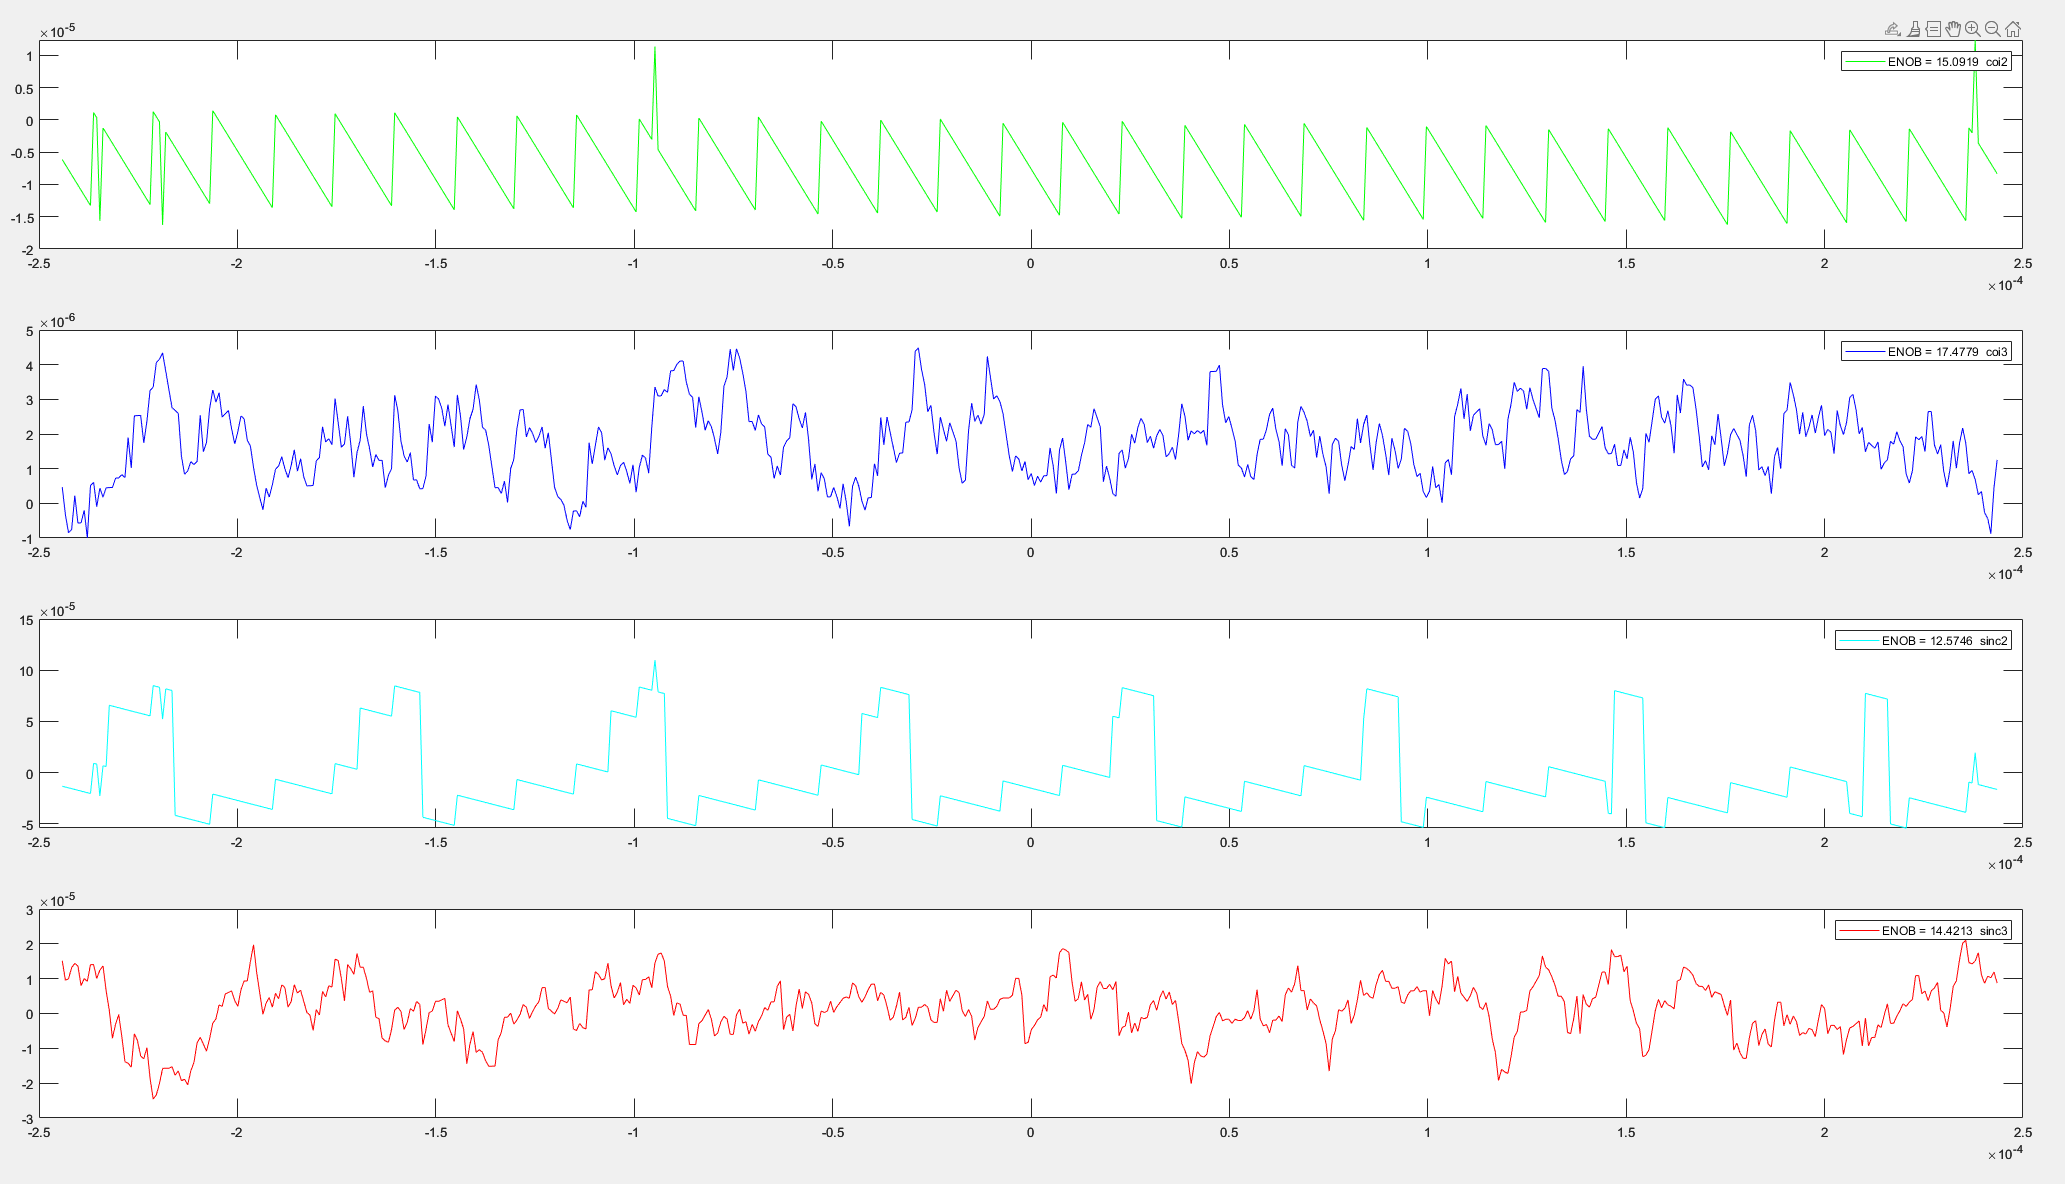Click the y-axis tick '-3' on the red plot
Viewport: 2065px width, 1184px height.
coord(28,1118)
